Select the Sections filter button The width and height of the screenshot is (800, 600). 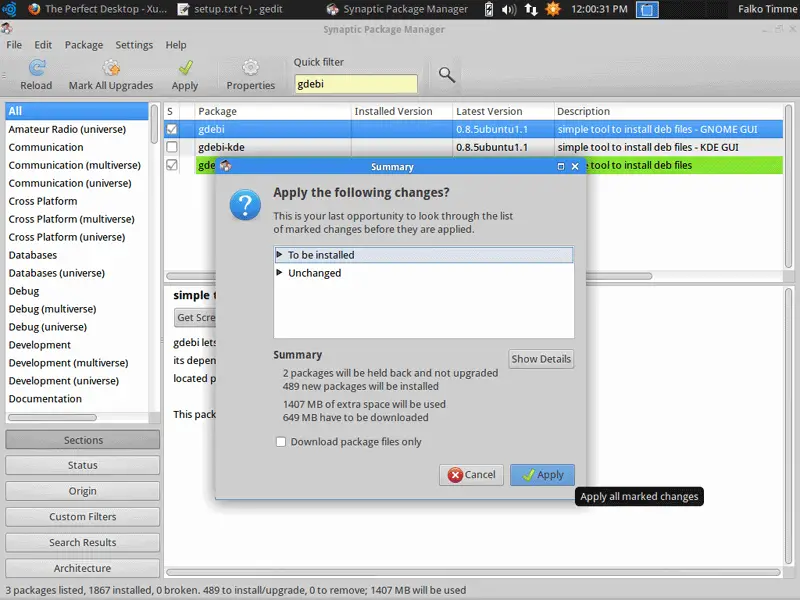(83, 440)
